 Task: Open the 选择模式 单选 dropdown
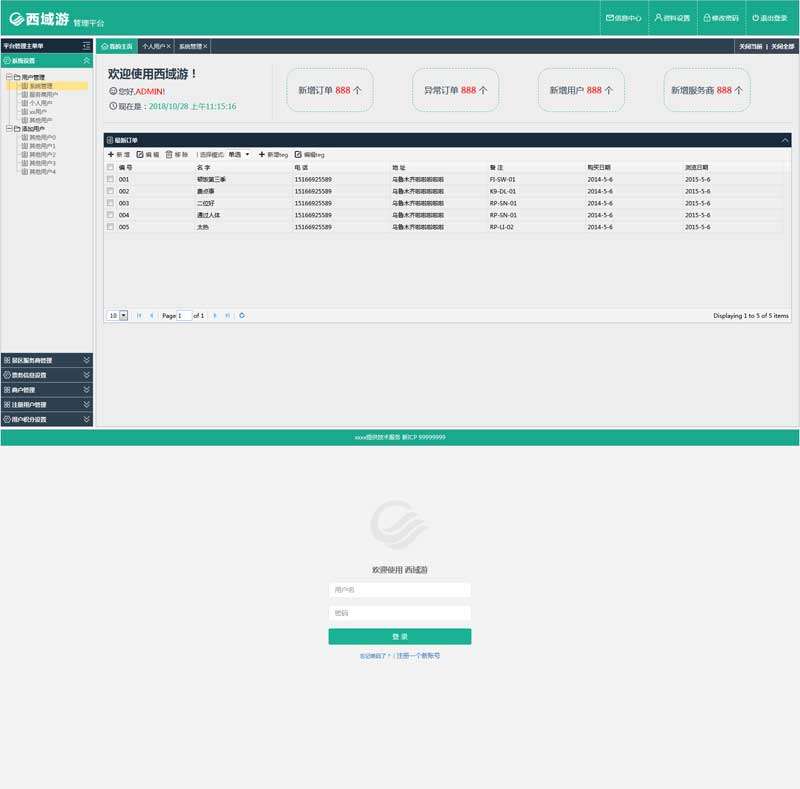coord(240,155)
